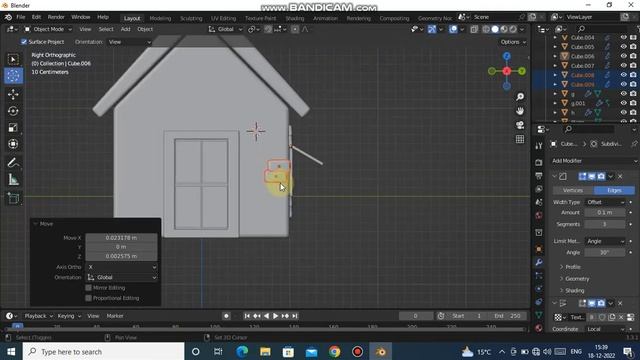Select the Add Cube tool
This screenshot has width=640, height=360.
pyautogui.click(x=13, y=198)
